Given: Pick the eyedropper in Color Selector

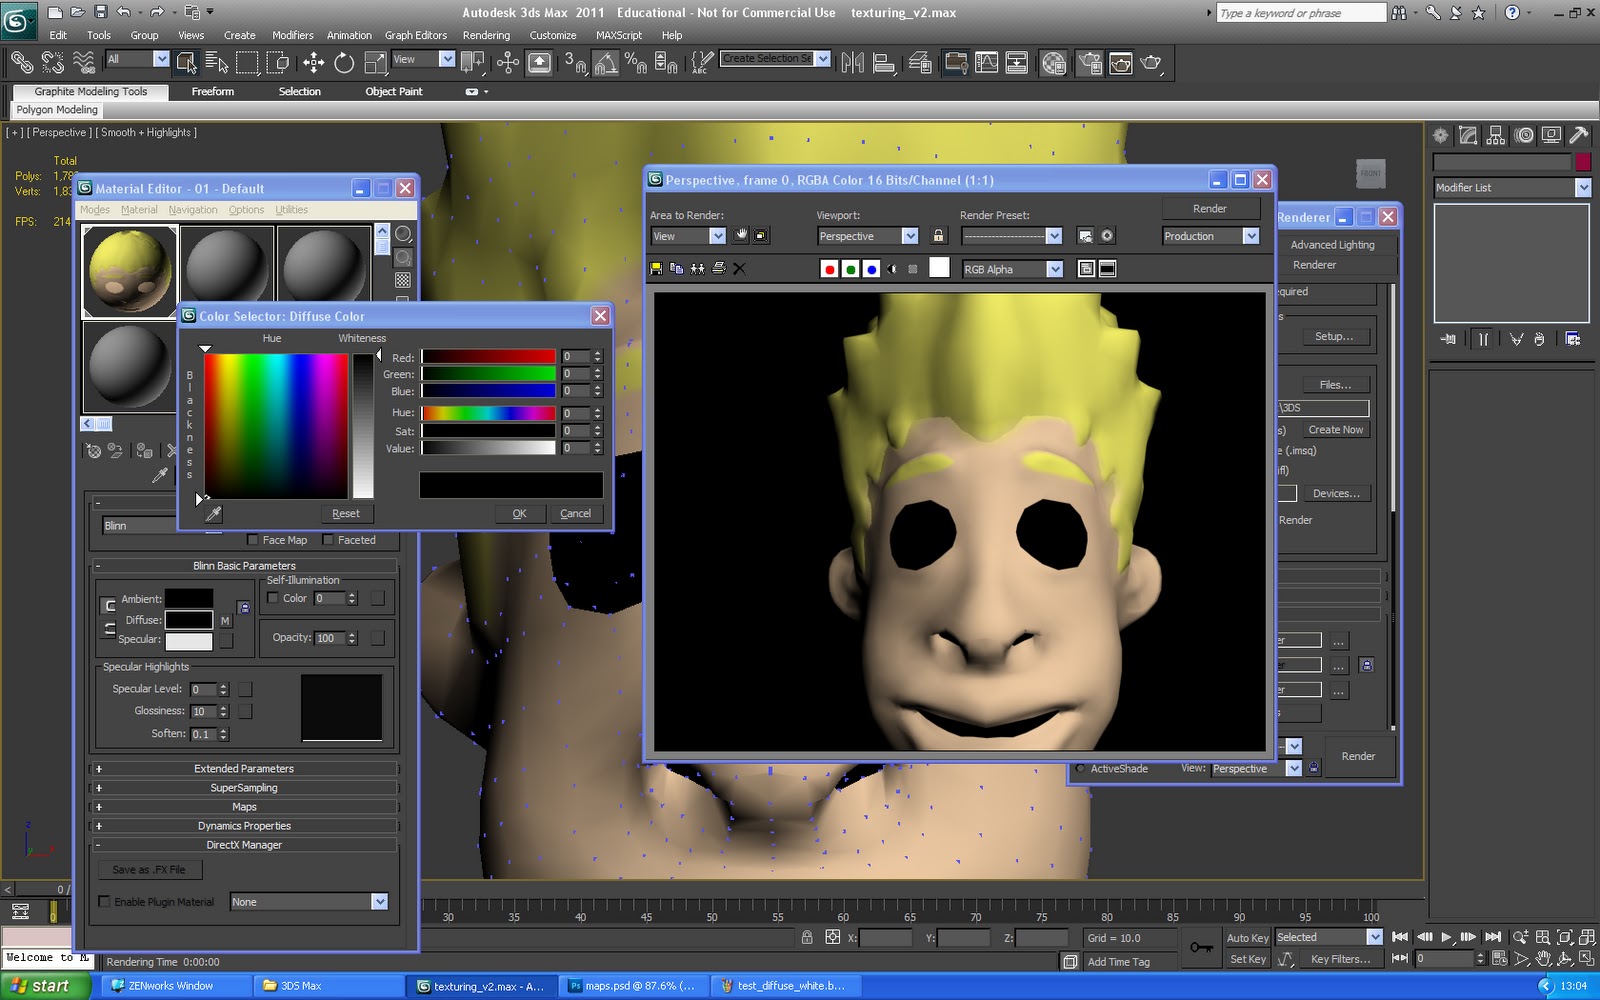Looking at the screenshot, I should pos(213,513).
